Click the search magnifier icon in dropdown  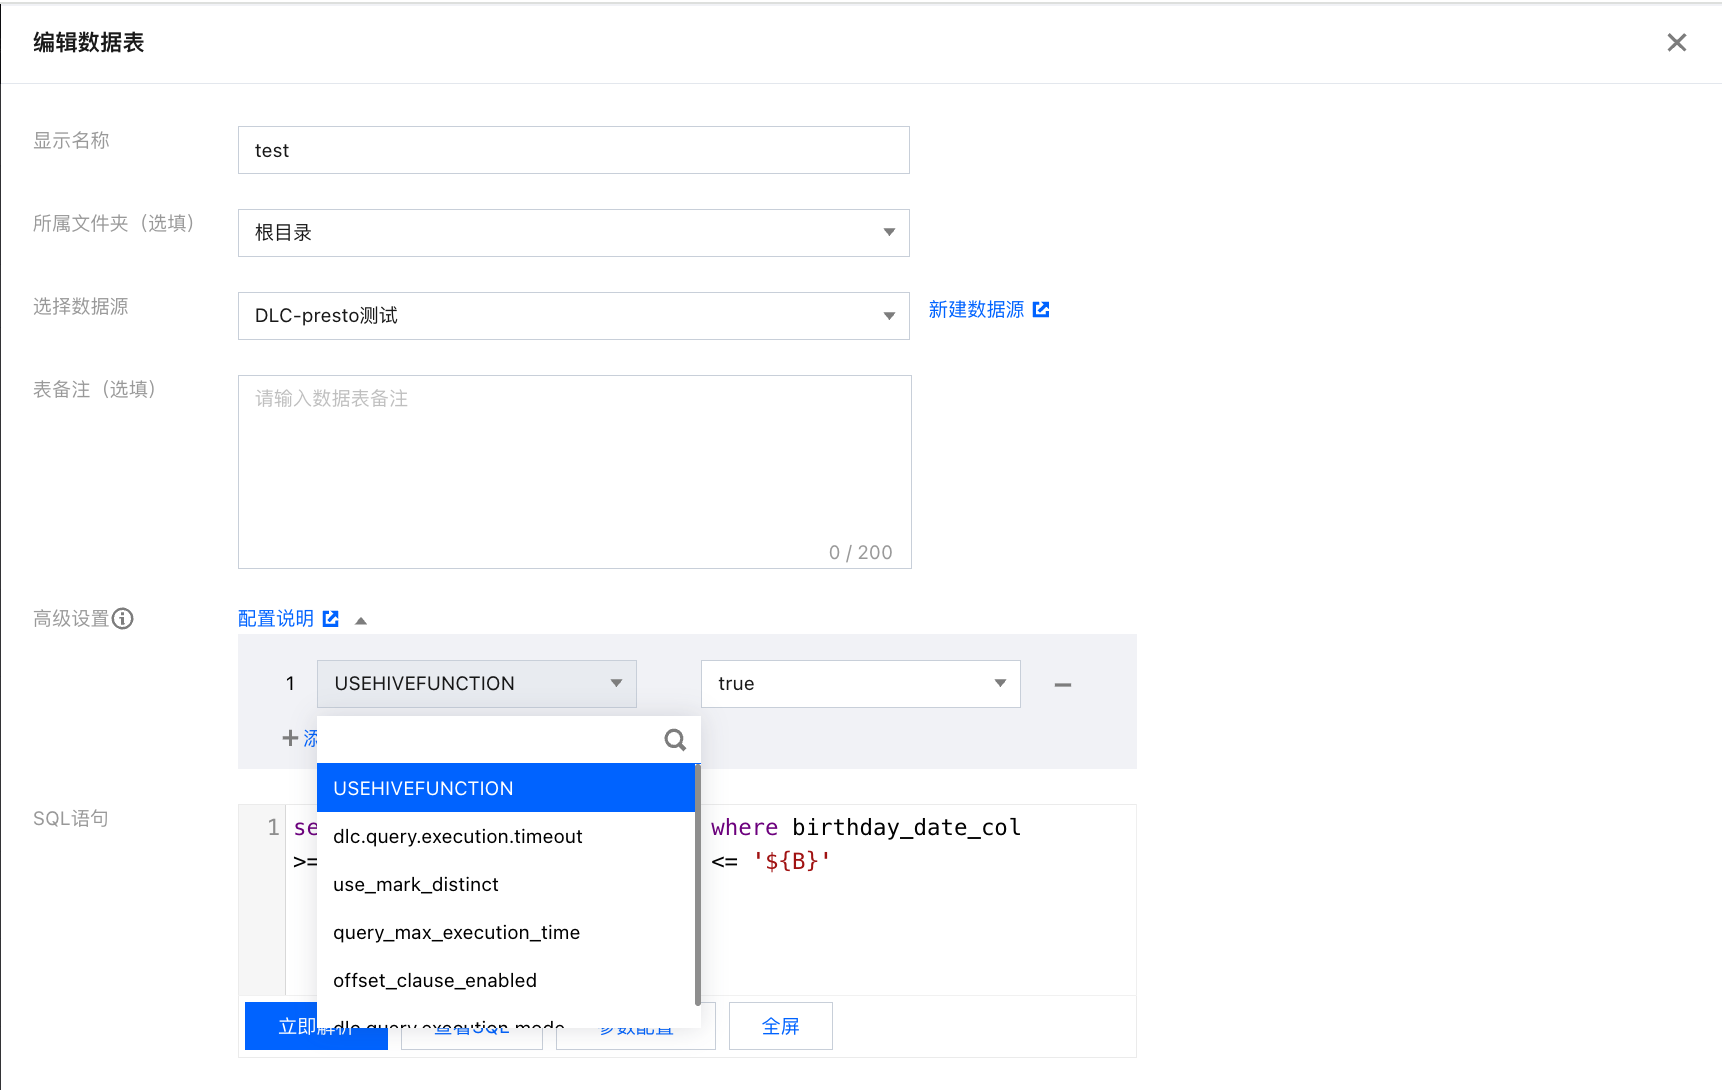point(675,740)
